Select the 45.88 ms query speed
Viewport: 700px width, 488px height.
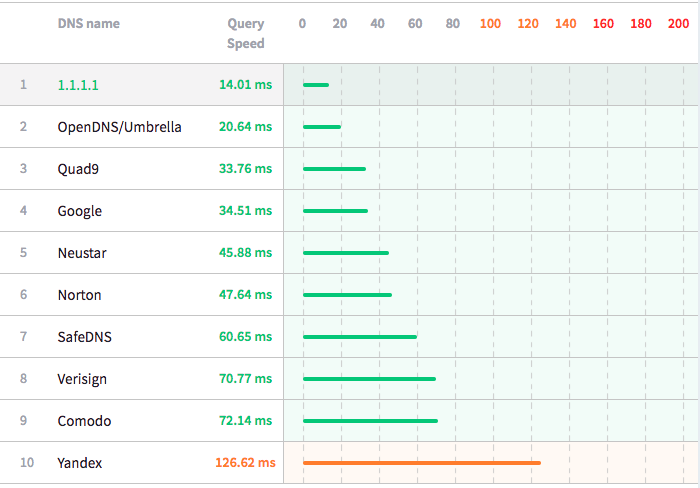click(246, 252)
